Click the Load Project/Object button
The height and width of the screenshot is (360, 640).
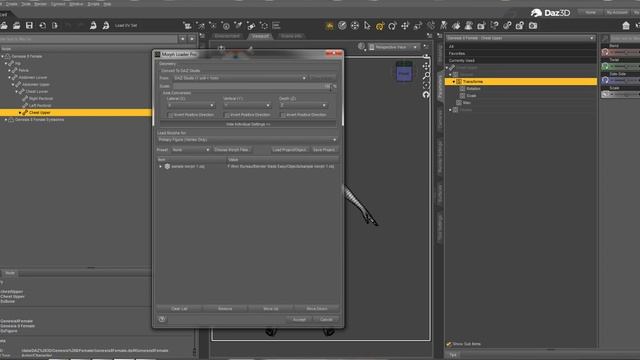pyautogui.click(x=289, y=150)
